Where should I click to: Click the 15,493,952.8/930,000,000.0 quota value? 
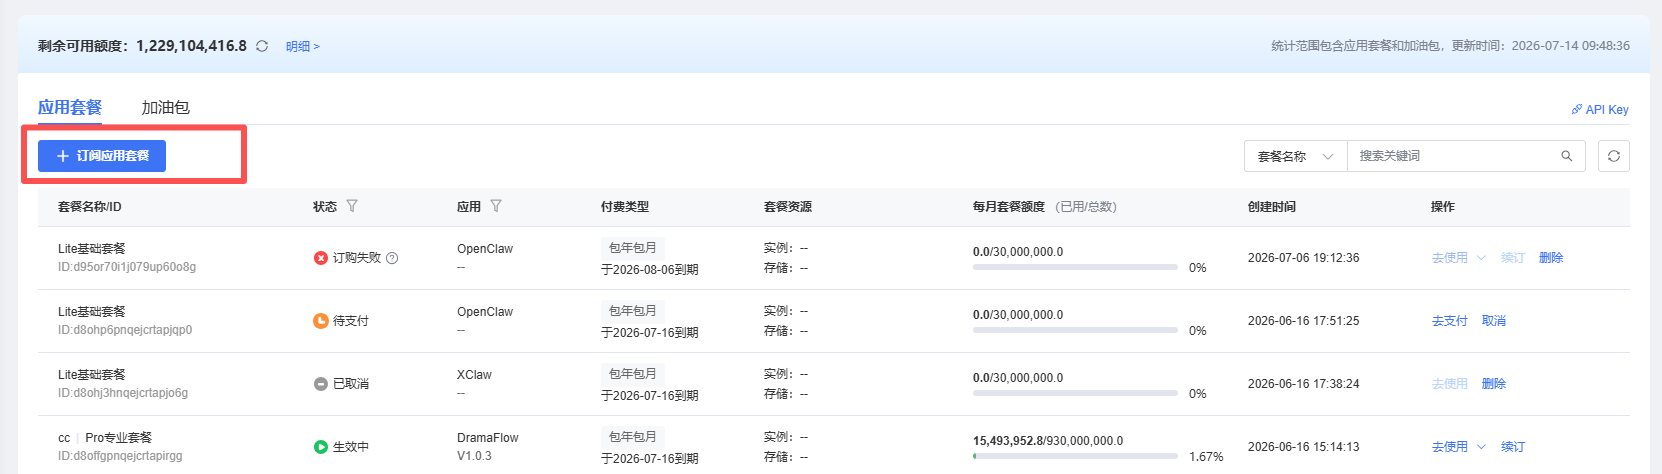(x=1048, y=441)
